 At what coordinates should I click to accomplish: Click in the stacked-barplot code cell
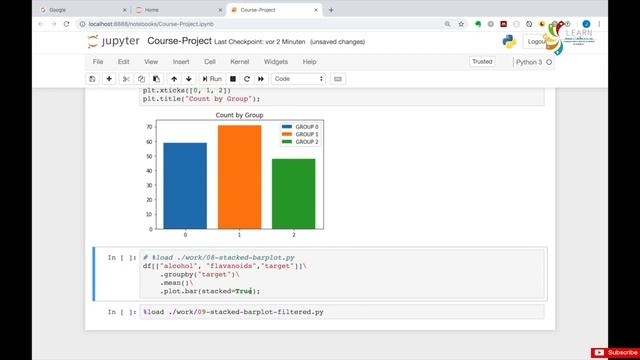(342, 274)
